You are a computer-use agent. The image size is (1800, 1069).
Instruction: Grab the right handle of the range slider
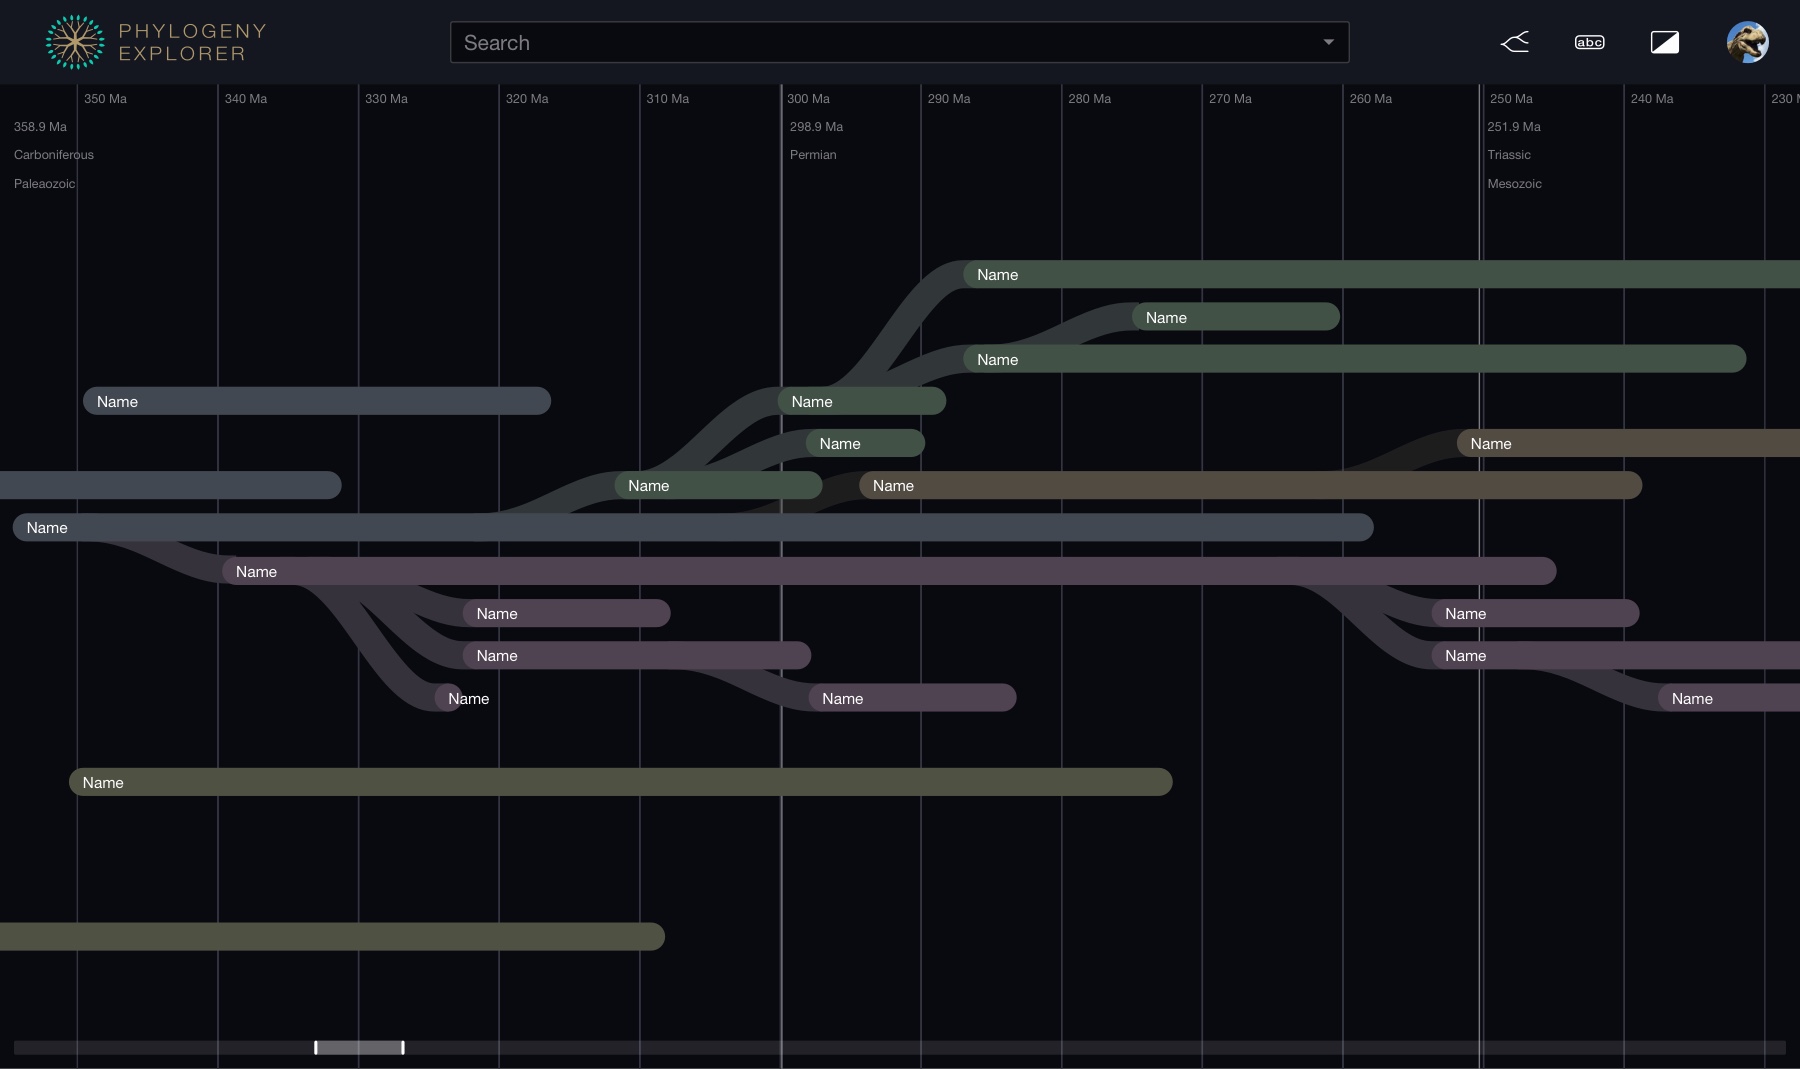pos(403,1047)
